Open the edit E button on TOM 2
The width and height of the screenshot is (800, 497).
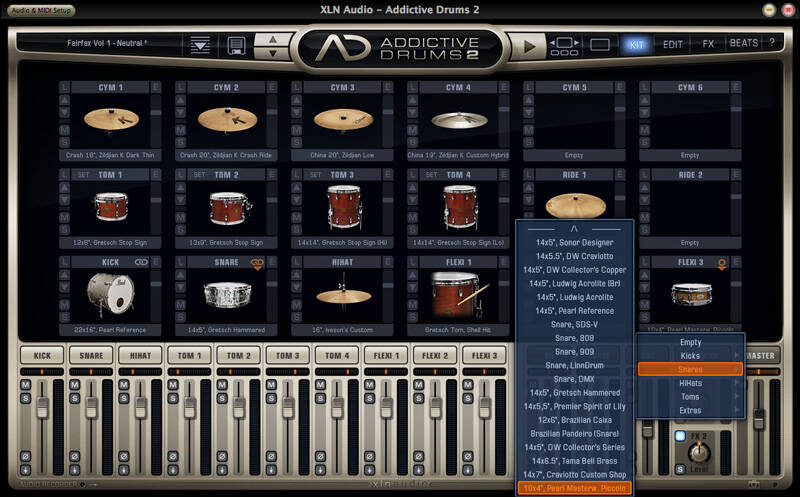point(272,175)
